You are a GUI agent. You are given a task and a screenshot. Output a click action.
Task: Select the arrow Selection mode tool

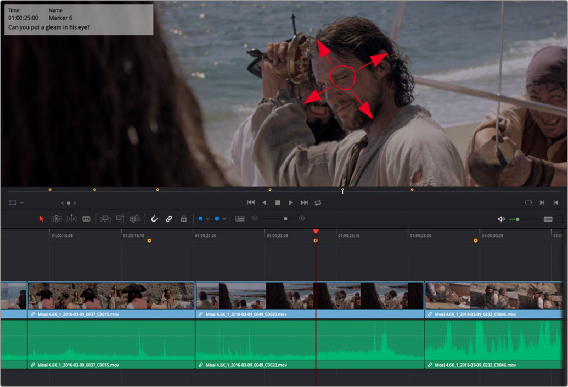41,219
